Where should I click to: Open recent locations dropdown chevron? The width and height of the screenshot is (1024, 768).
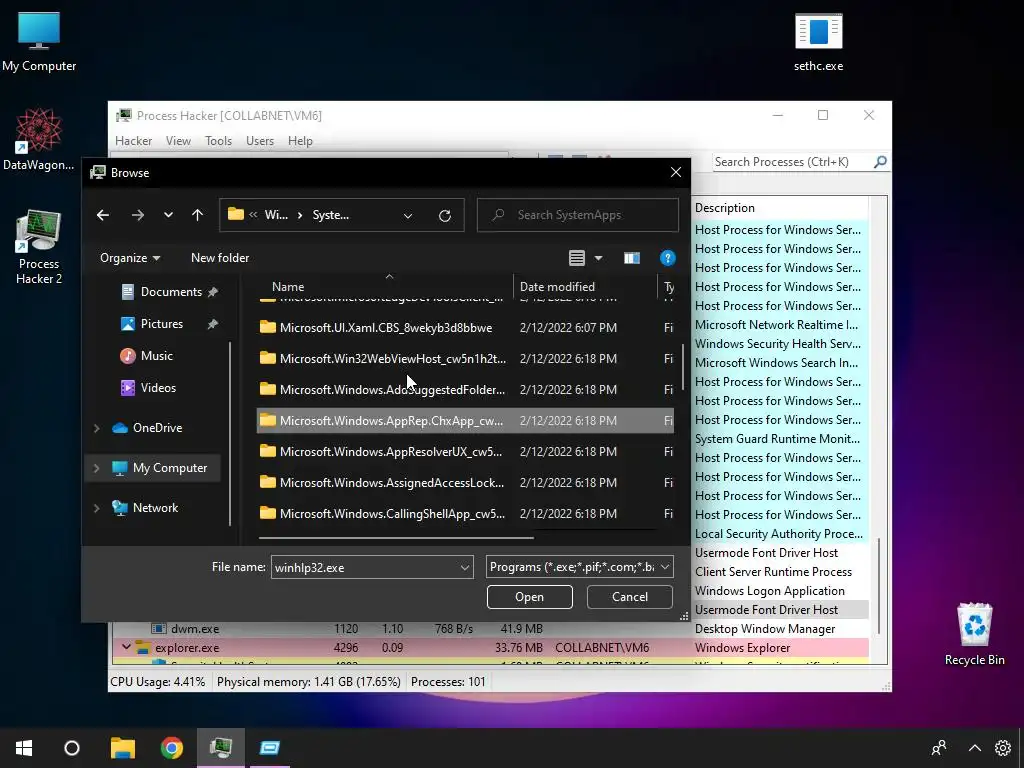point(168,215)
